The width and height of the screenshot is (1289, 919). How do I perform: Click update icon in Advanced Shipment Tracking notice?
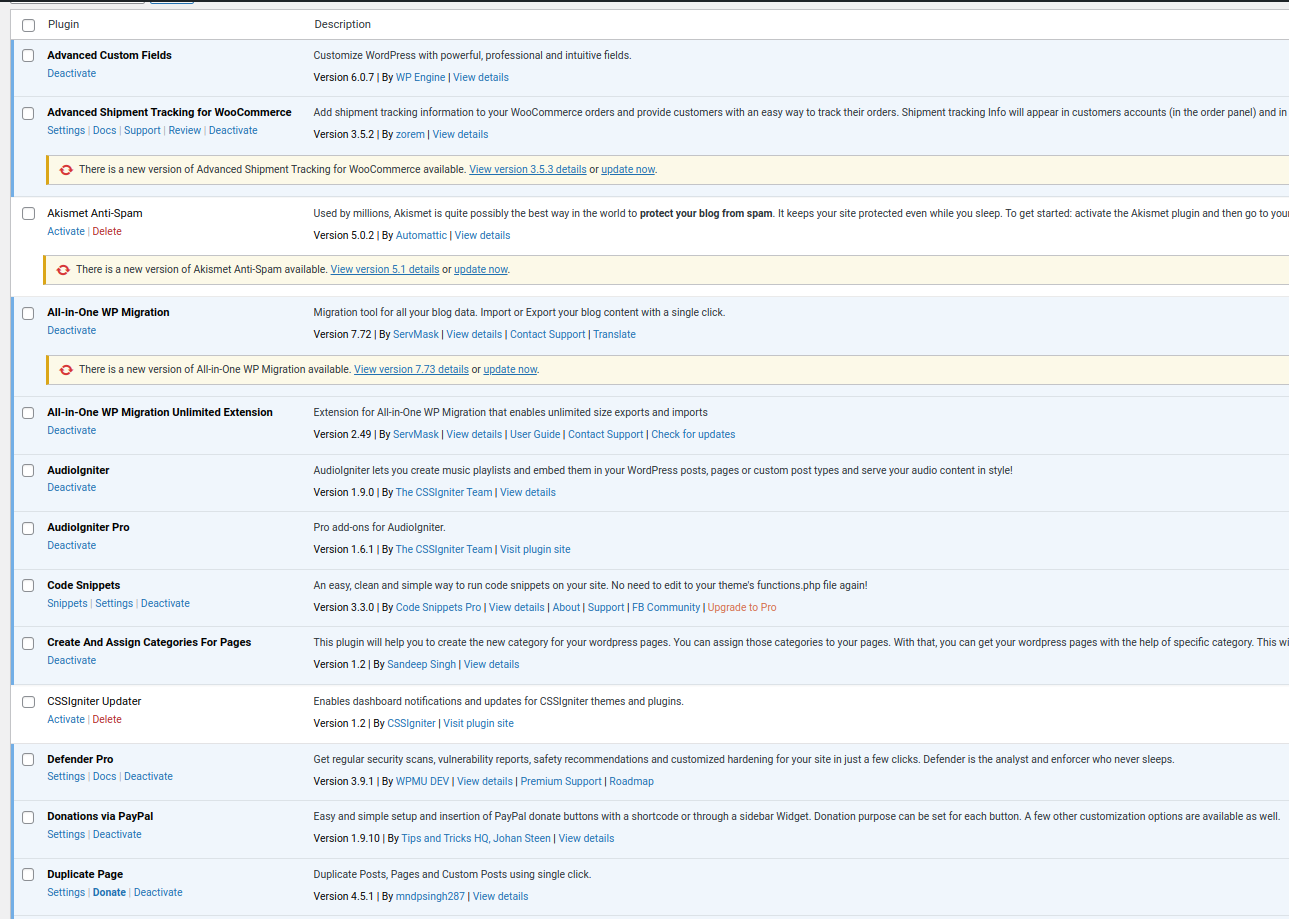pyautogui.click(x=66, y=170)
